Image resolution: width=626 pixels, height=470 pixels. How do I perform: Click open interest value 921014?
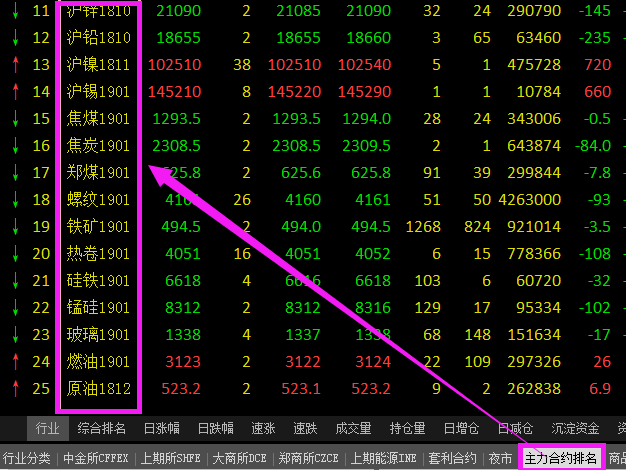pos(534,226)
